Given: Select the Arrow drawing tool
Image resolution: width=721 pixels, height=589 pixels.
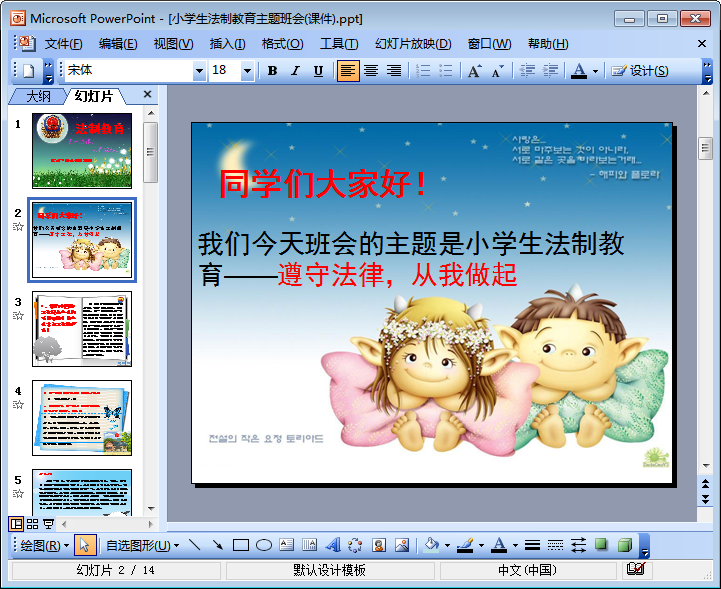Looking at the screenshot, I should (x=218, y=545).
